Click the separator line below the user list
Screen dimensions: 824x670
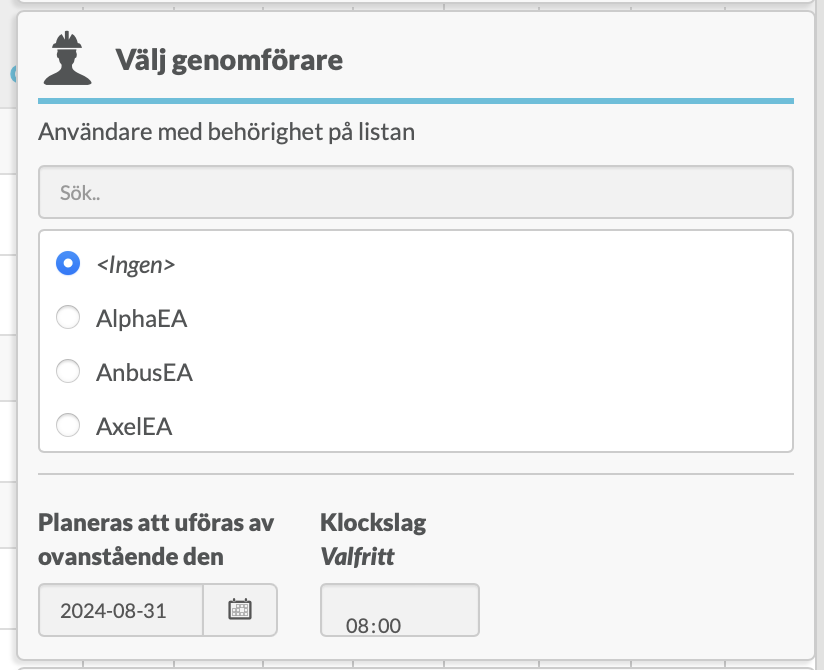tap(415, 473)
